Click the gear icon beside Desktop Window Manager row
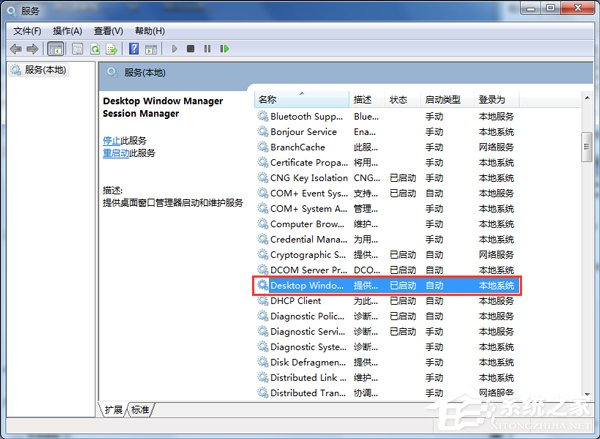The image size is (600, 439). click(263, 285)
